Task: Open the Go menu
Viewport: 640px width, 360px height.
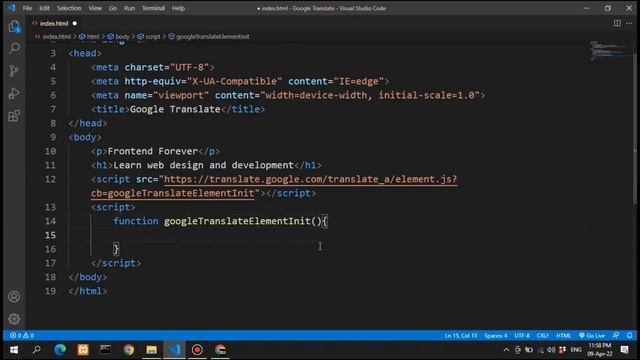Action: click(113, 8)
